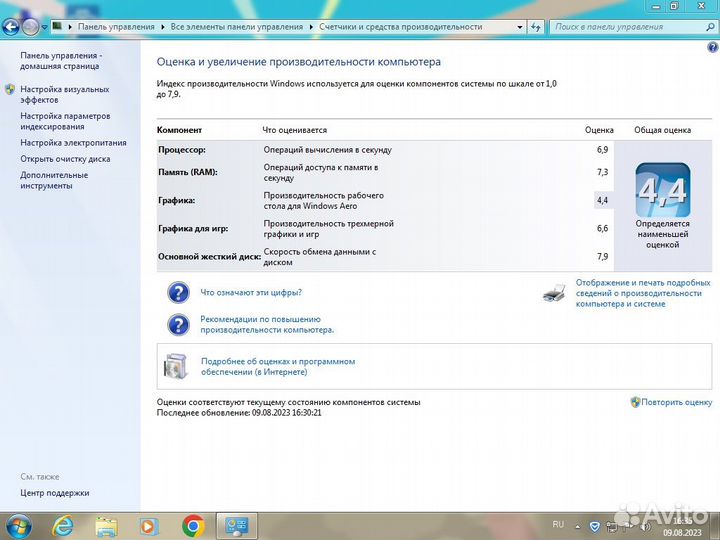Click the shield security icon in system tray
The width and height of the screenshot is (720, 540).
pyautogui.click(x=595, y=526)
